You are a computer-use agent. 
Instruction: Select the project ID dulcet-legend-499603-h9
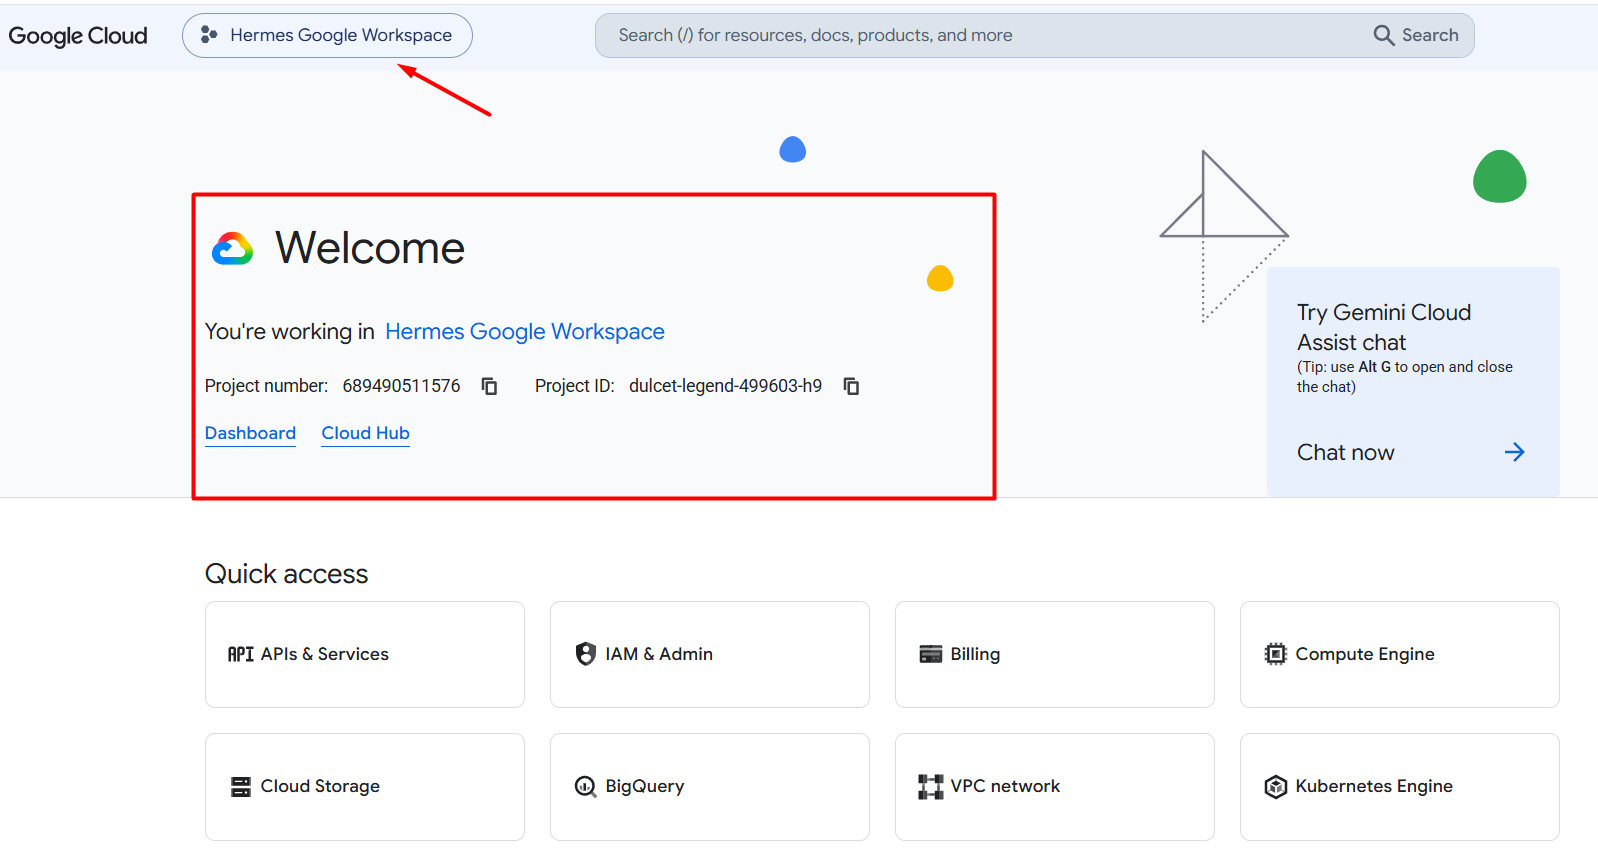click(725, 386)
